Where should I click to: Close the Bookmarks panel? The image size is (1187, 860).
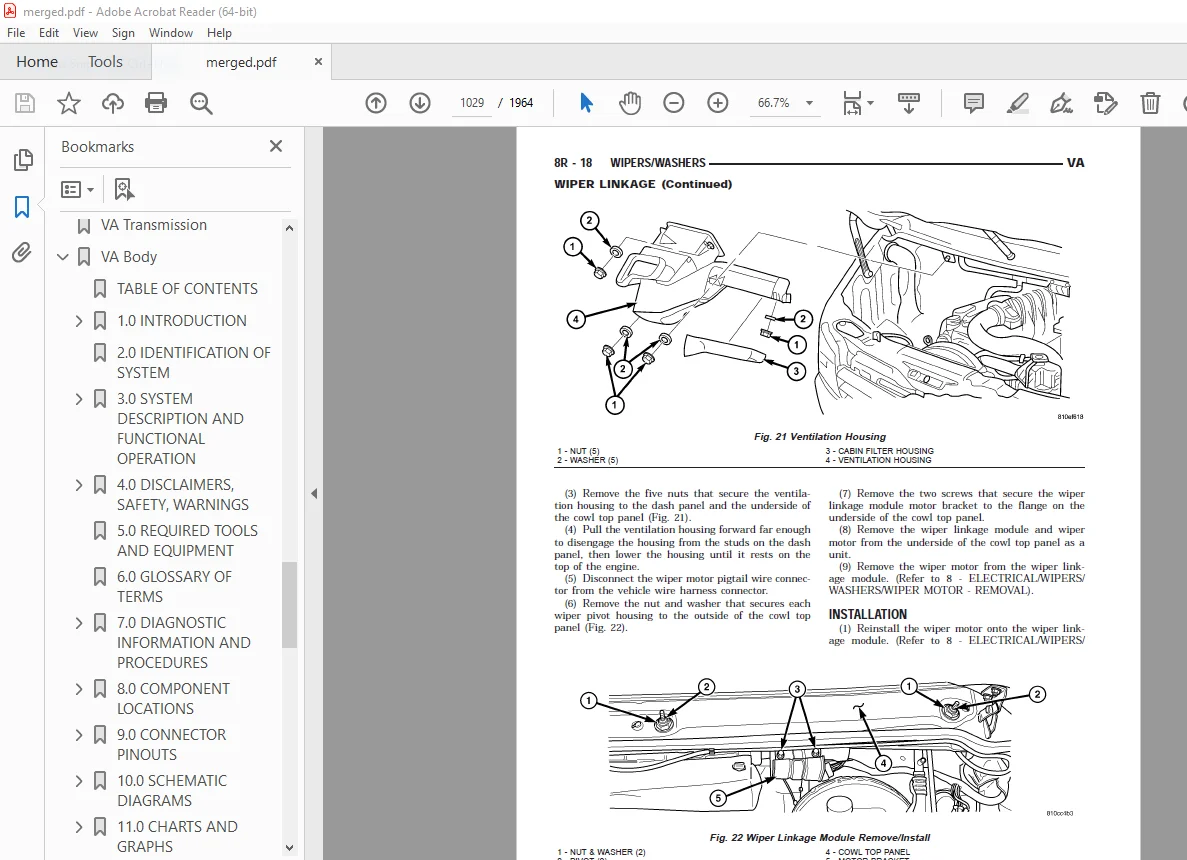pos(276,146)
